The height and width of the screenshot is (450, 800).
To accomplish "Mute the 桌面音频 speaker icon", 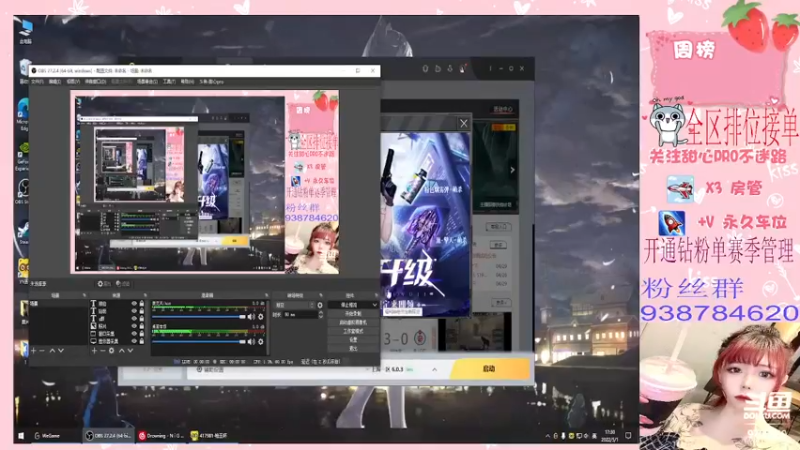I will [x=252, y=342].
